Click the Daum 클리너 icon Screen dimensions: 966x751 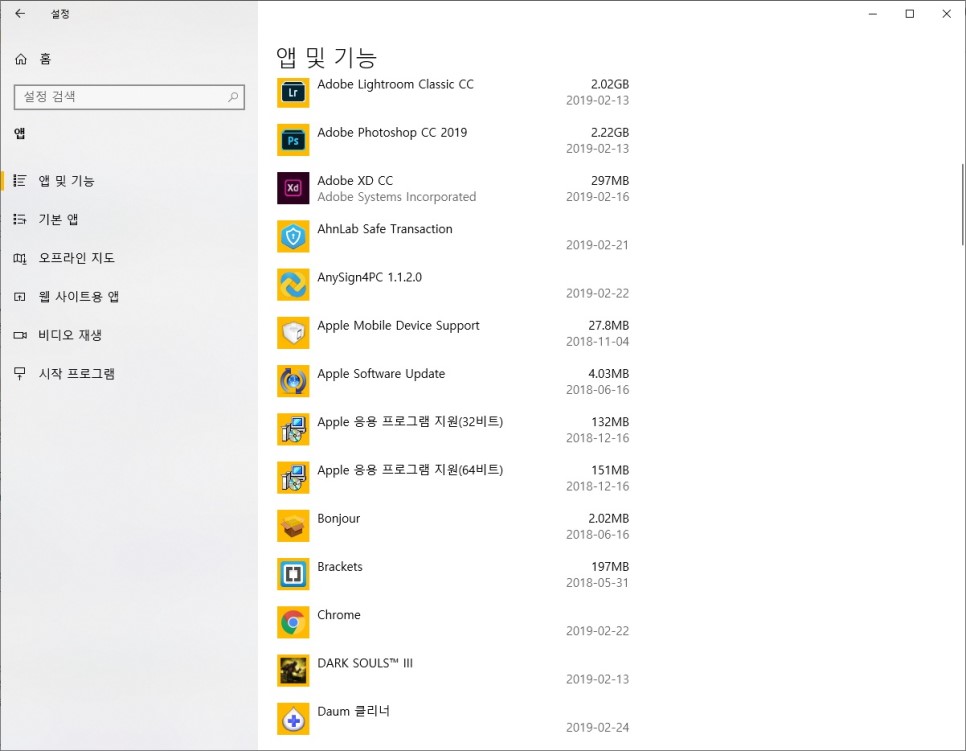[x=293, y=719]
